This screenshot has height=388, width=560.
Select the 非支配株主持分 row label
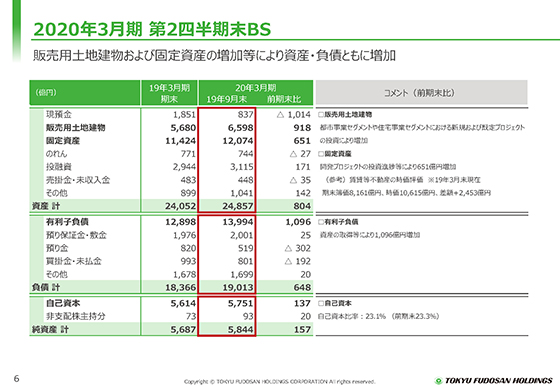coord(76,316)
